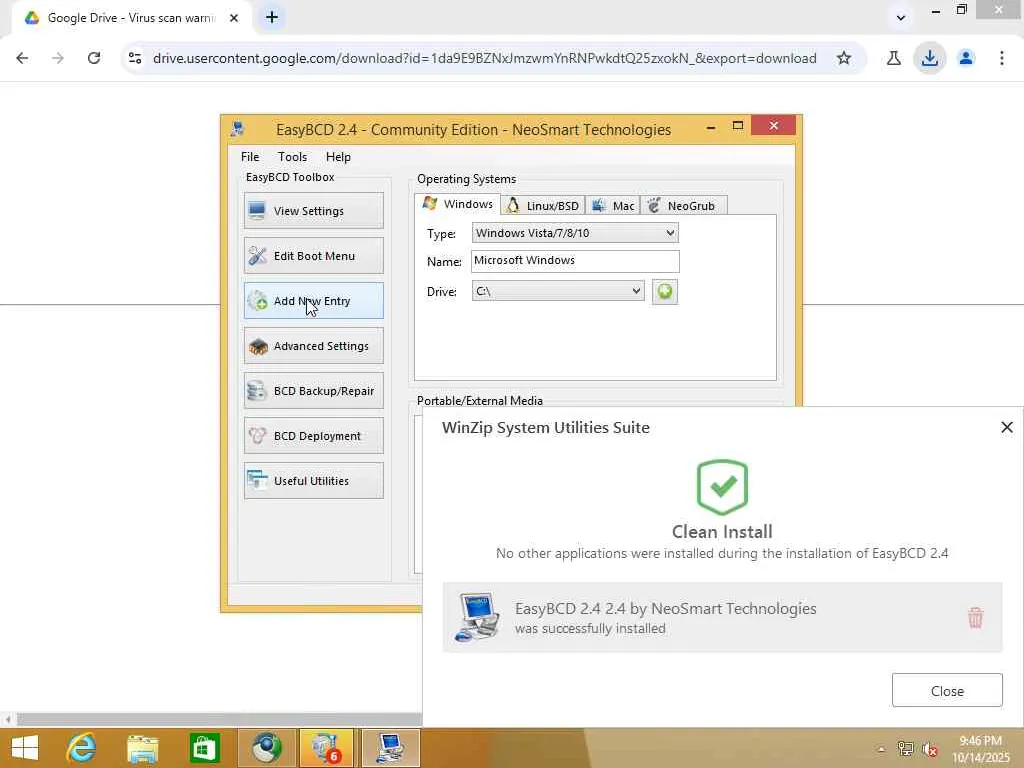Click the EasyBCD title bar icon
Viewport: 1024px width, 768px height.
coord(238,129)
